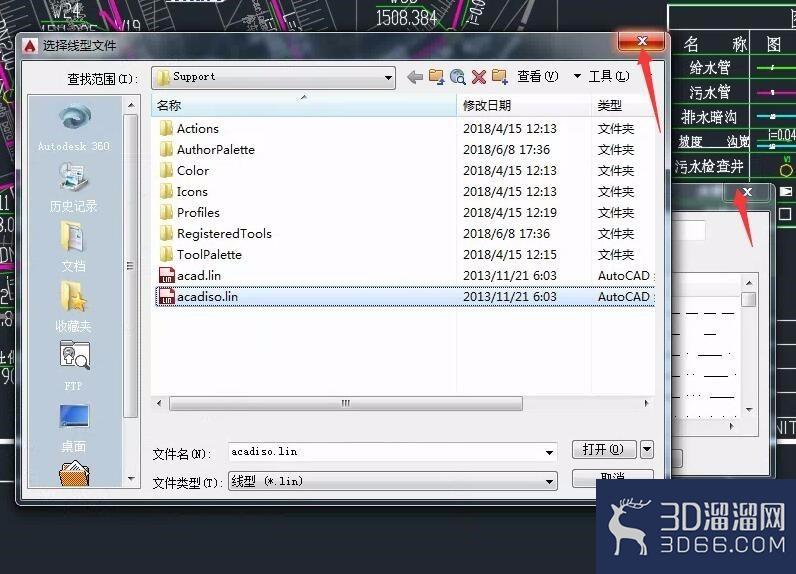796x574 pixels.
Task: Select the Icons folder icon
Action: [167, 191]
